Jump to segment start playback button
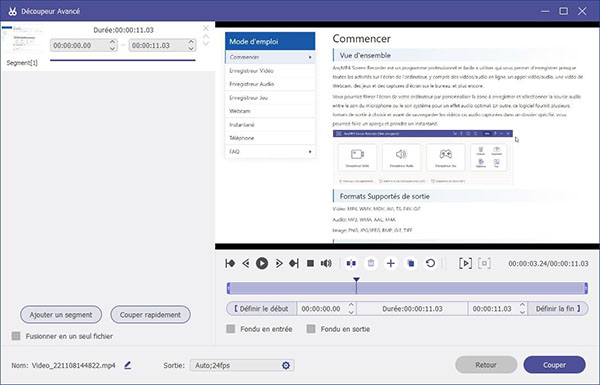 (x=230, y=263)
